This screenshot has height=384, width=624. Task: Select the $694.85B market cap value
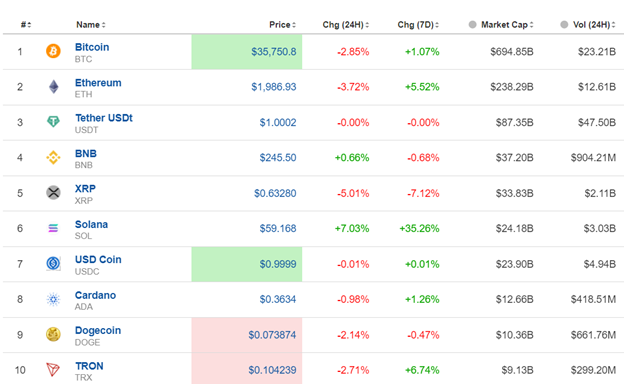512,52
